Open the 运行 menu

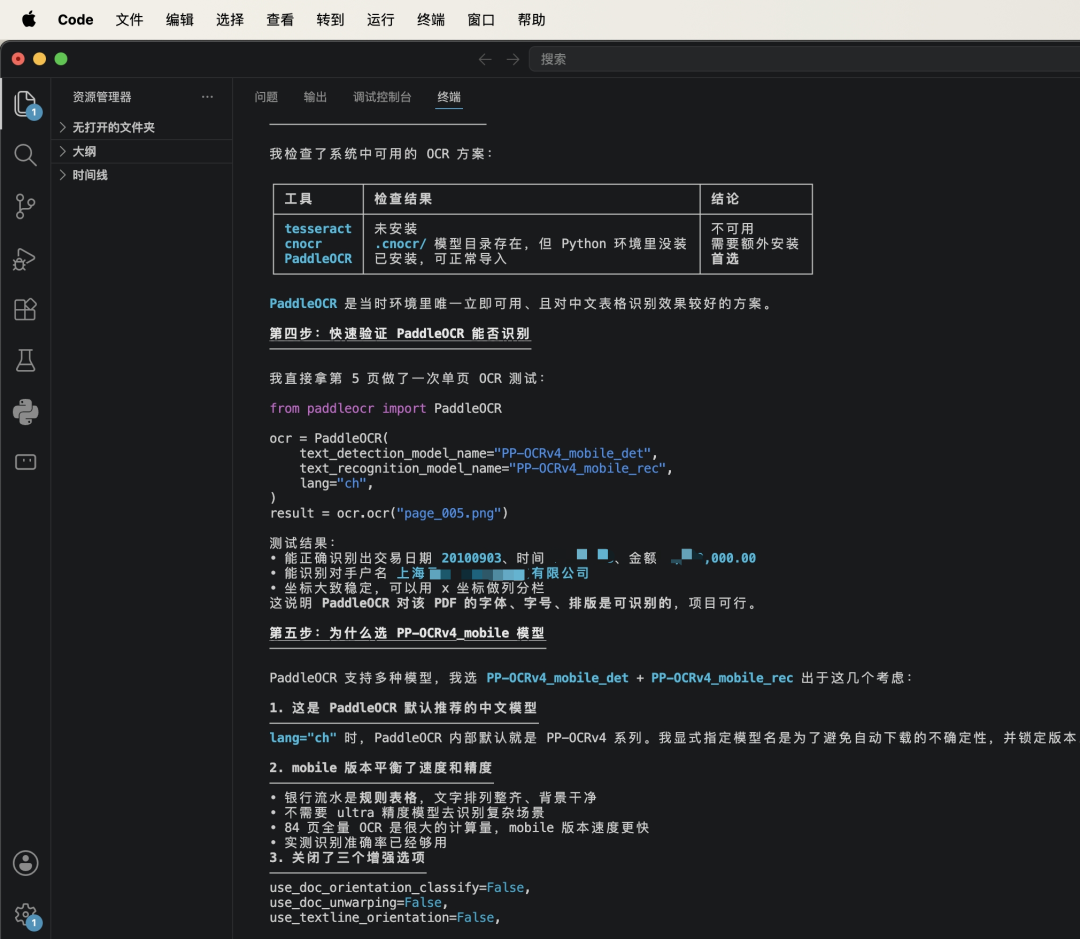point(381,19)
